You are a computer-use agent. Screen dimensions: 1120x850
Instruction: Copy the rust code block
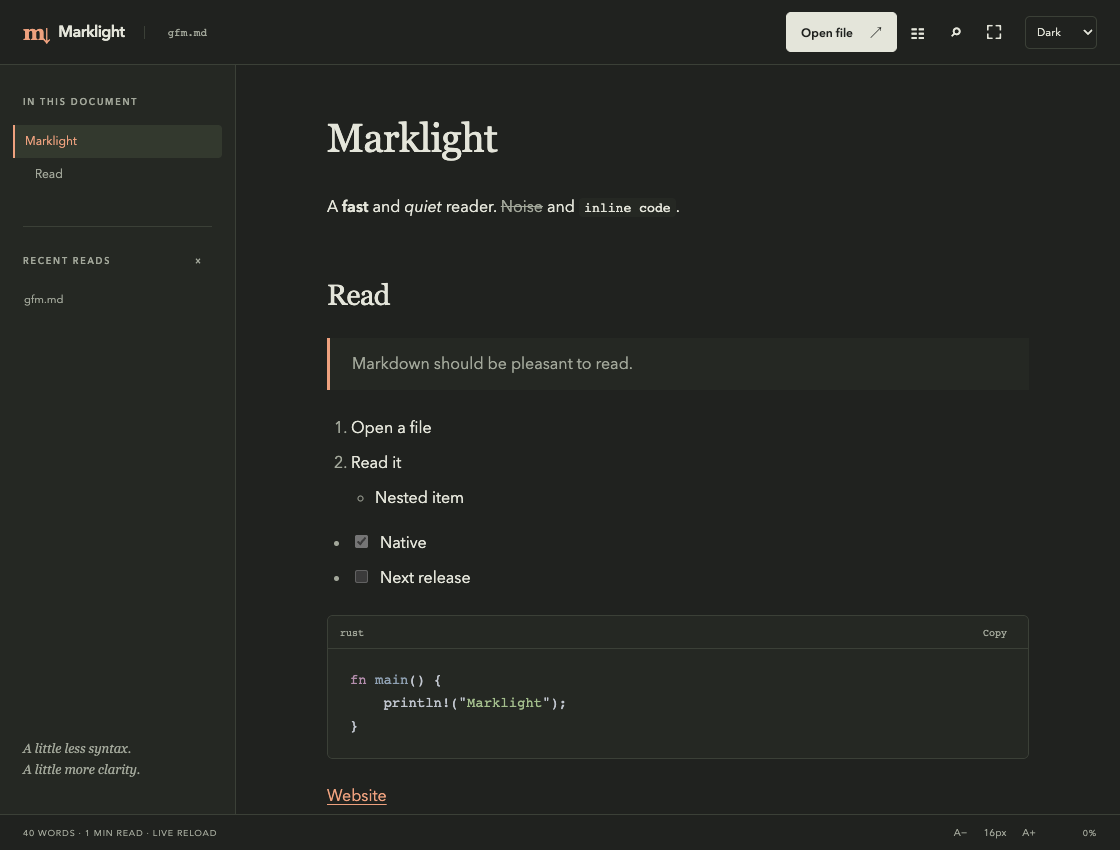point(994,633)
